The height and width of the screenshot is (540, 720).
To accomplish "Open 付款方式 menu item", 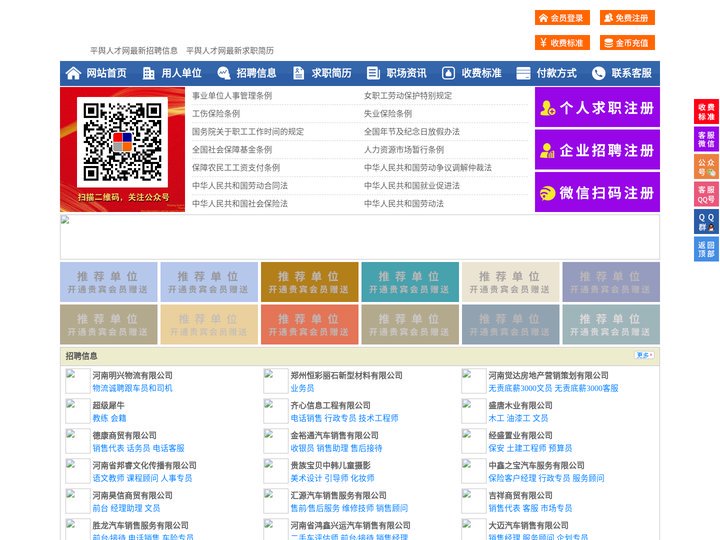I will (556, 73).
